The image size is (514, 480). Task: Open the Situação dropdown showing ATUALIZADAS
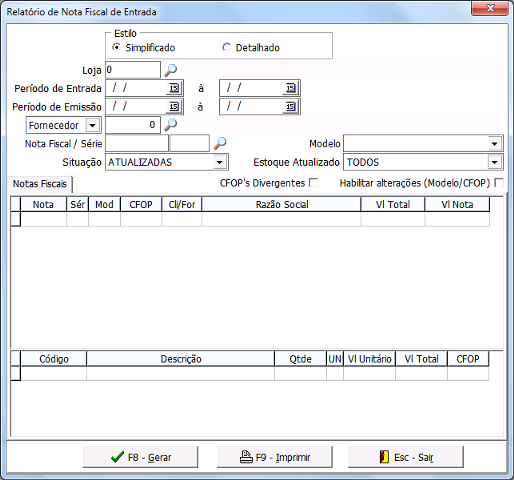(219, 162)
